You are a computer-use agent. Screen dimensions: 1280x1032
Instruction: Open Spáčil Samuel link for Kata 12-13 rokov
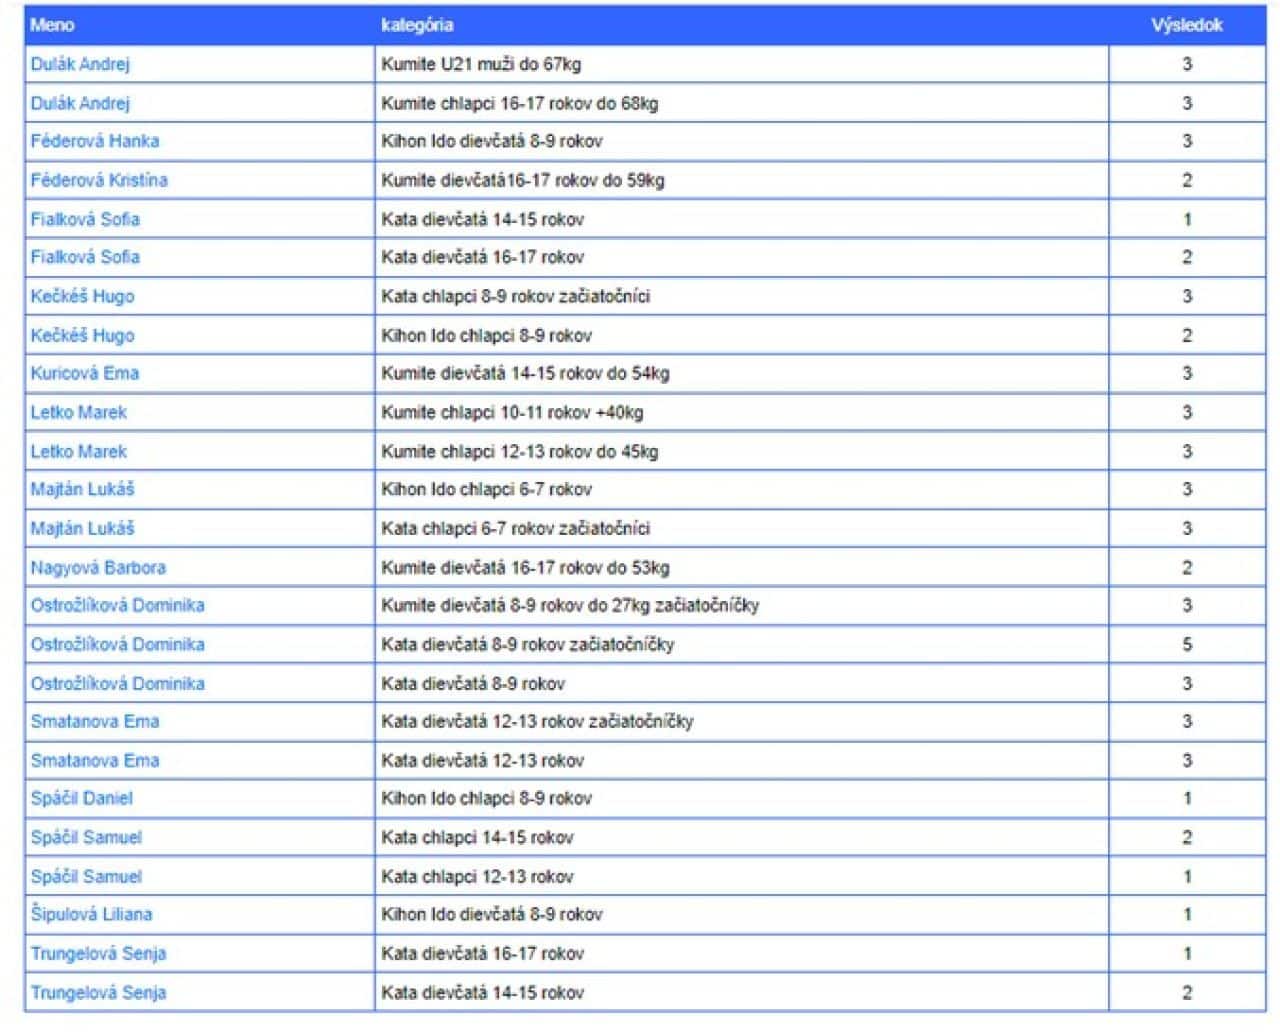click(x=86, y=876)
